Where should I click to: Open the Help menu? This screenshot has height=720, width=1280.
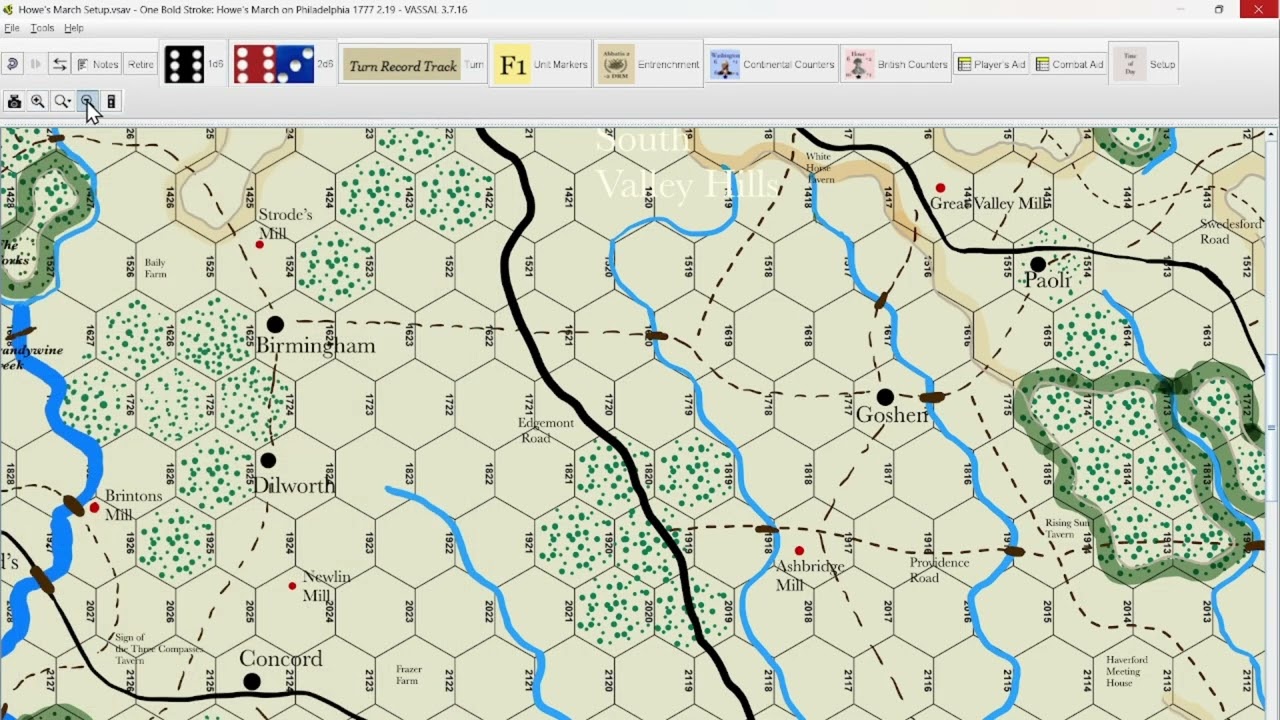pyautogui.click(x=74, y=28)
